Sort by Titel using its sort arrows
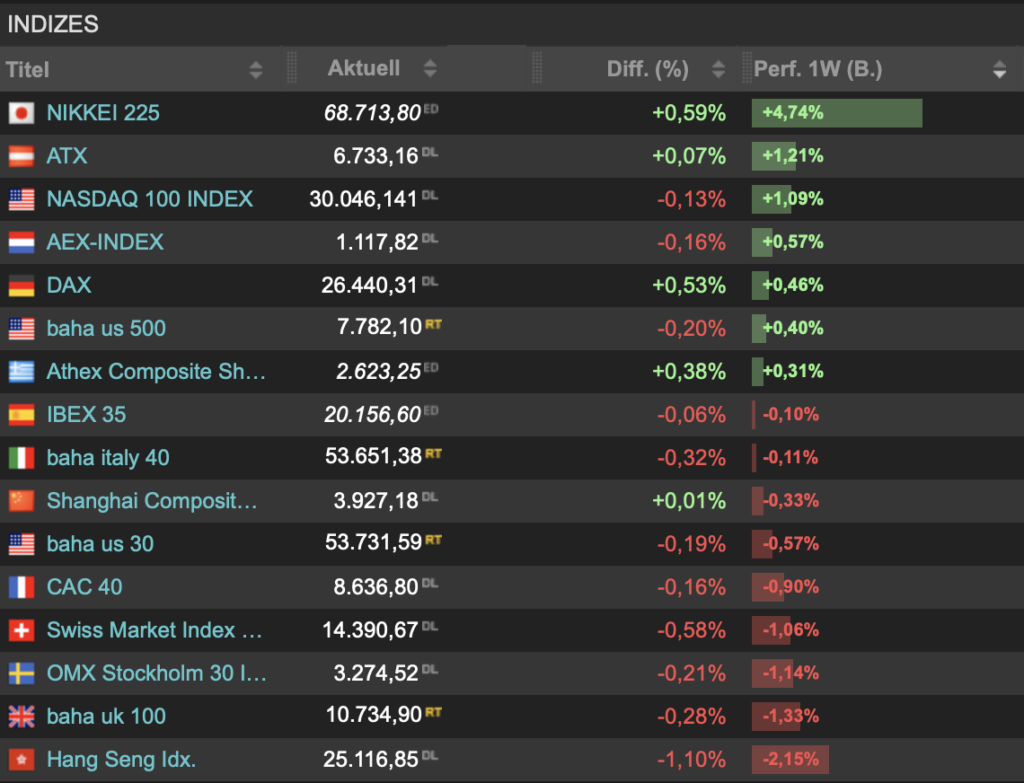1024x783 pixels. point(256,70)
